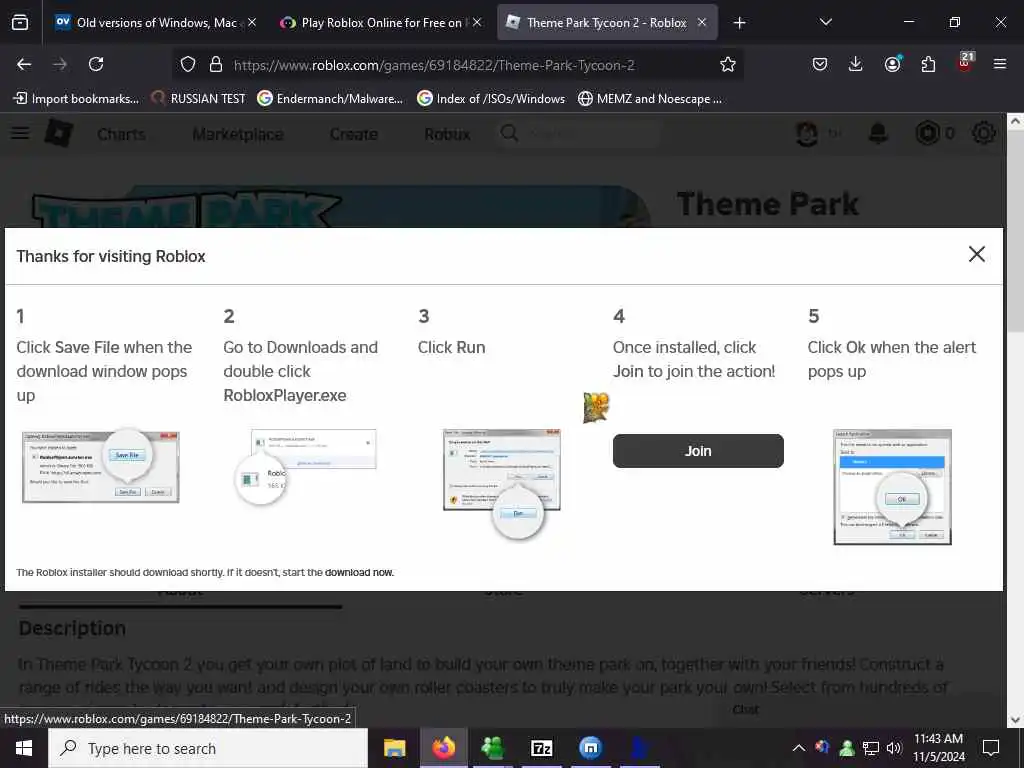This screenshot has height=768, width=1024.
Task: Open the Create menu item
Action: (x=353, y=135)
